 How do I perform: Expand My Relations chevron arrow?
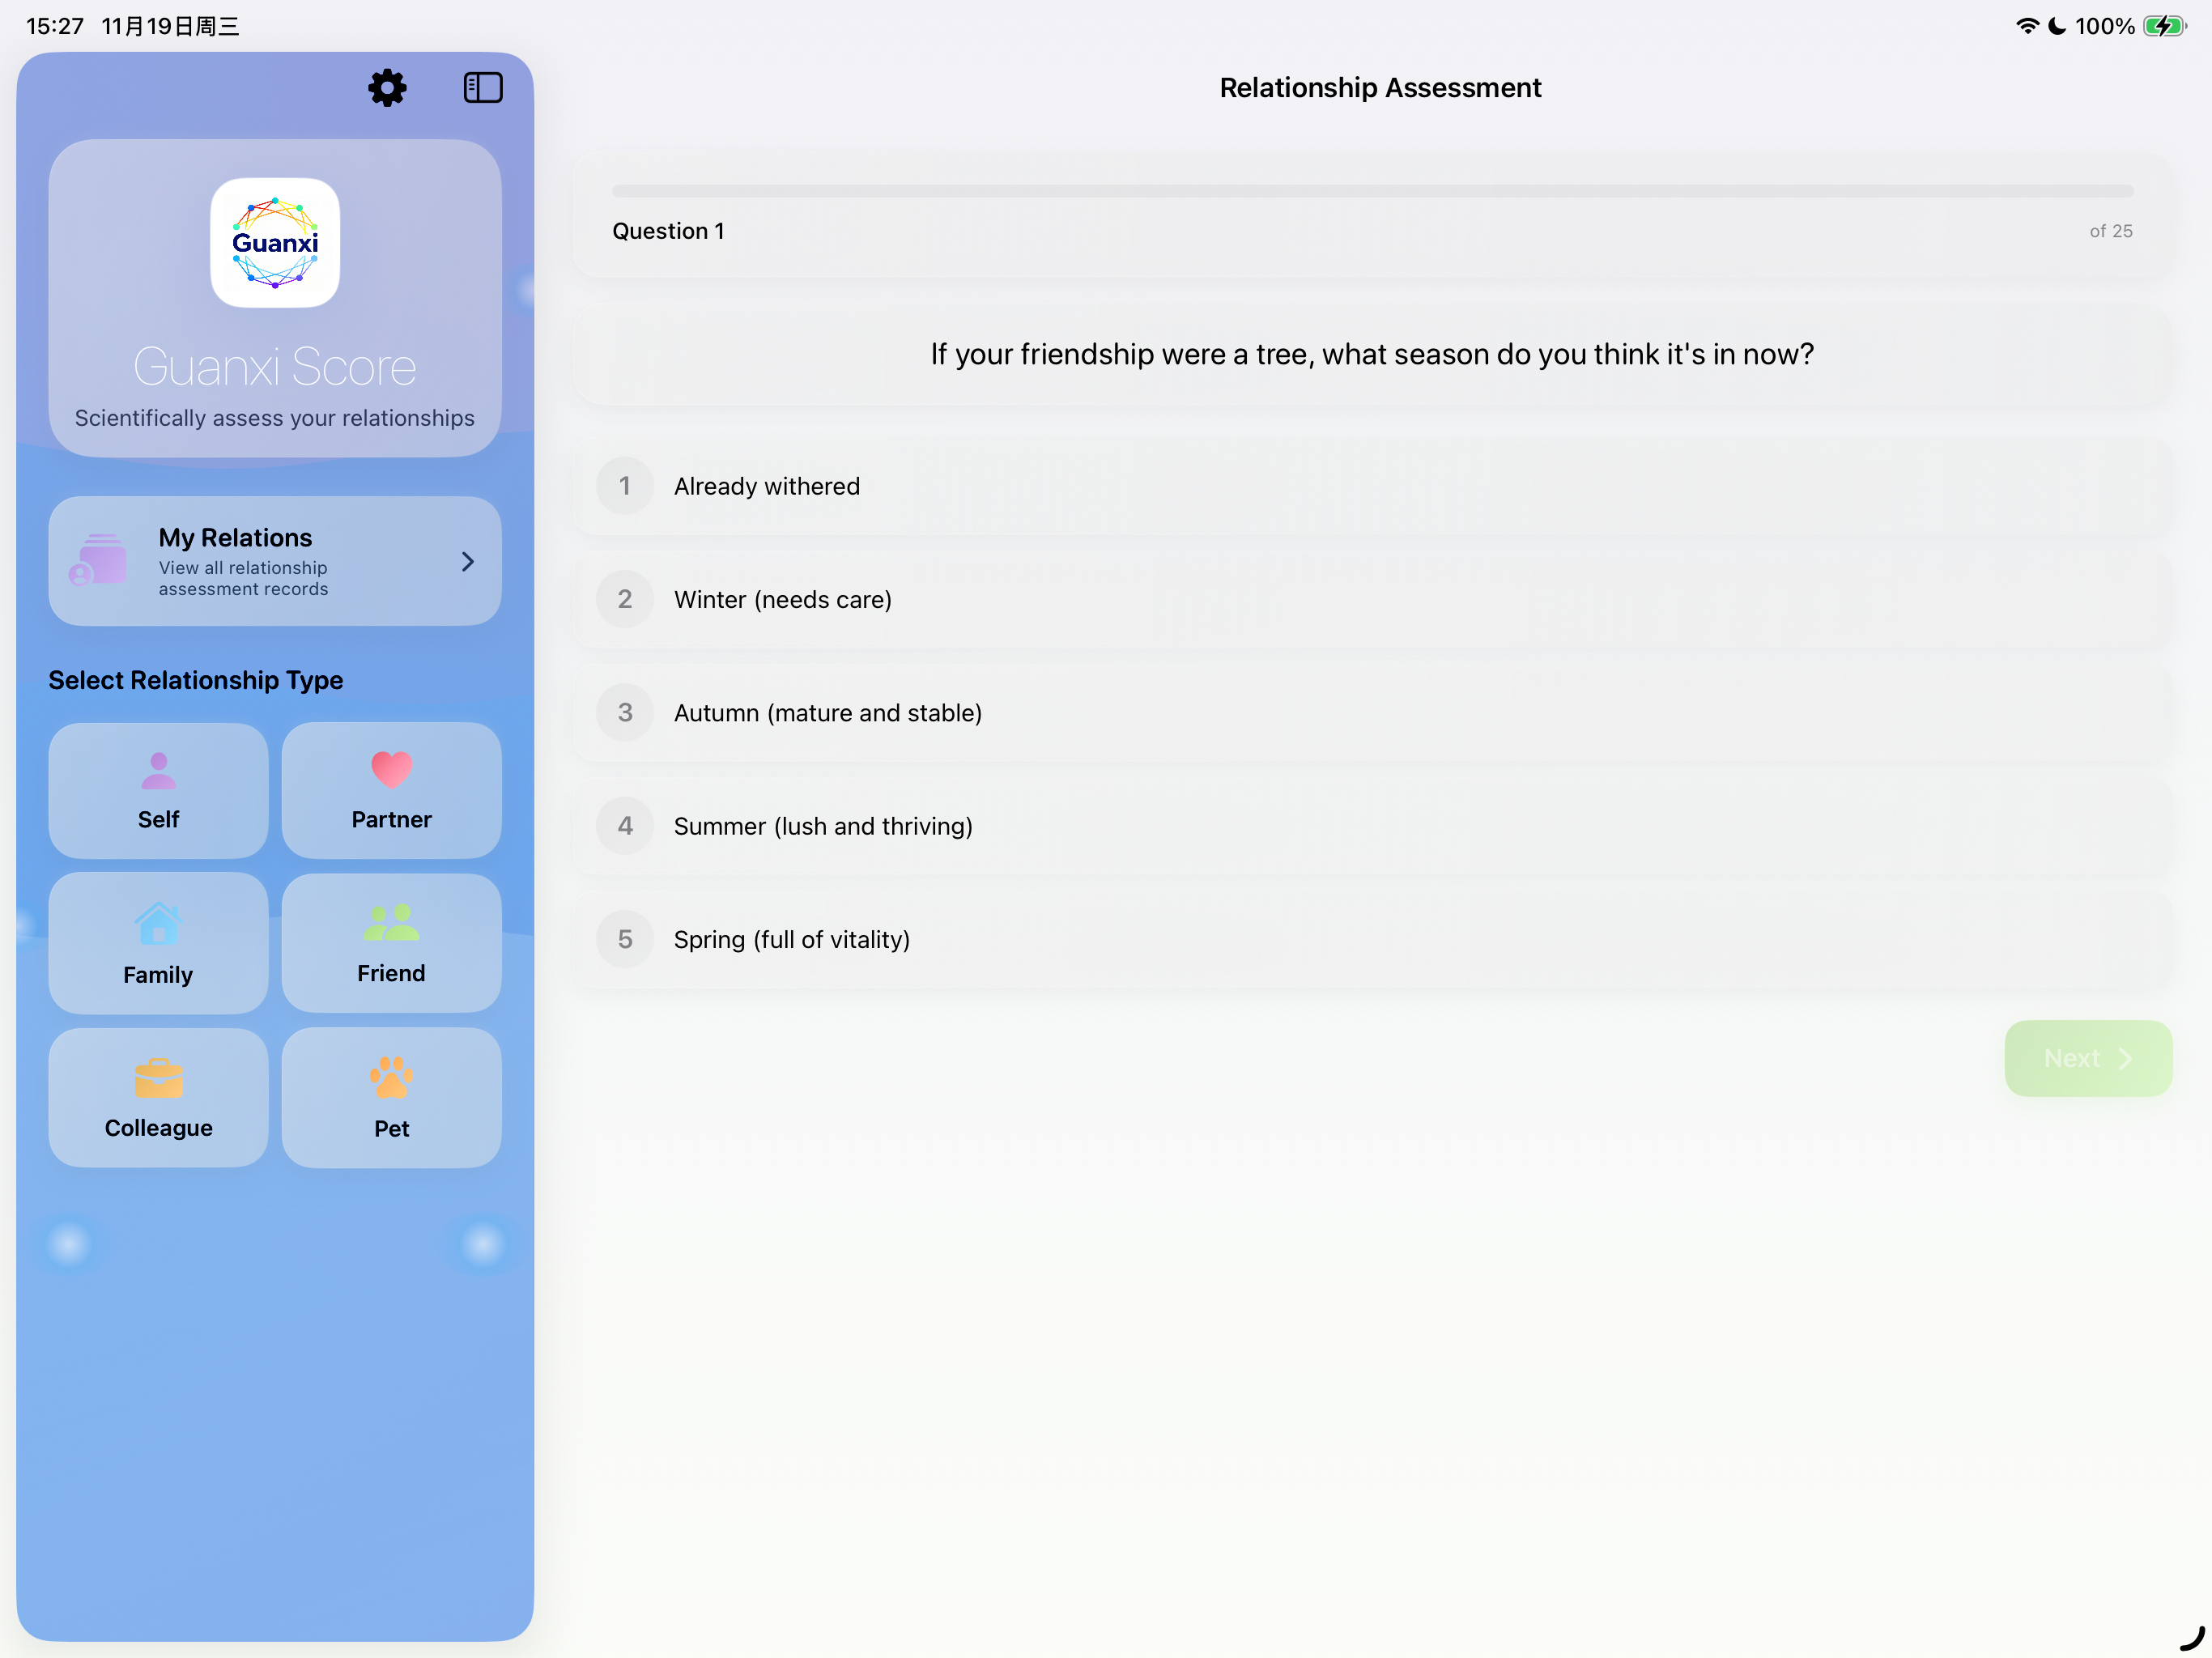(468, 561)
